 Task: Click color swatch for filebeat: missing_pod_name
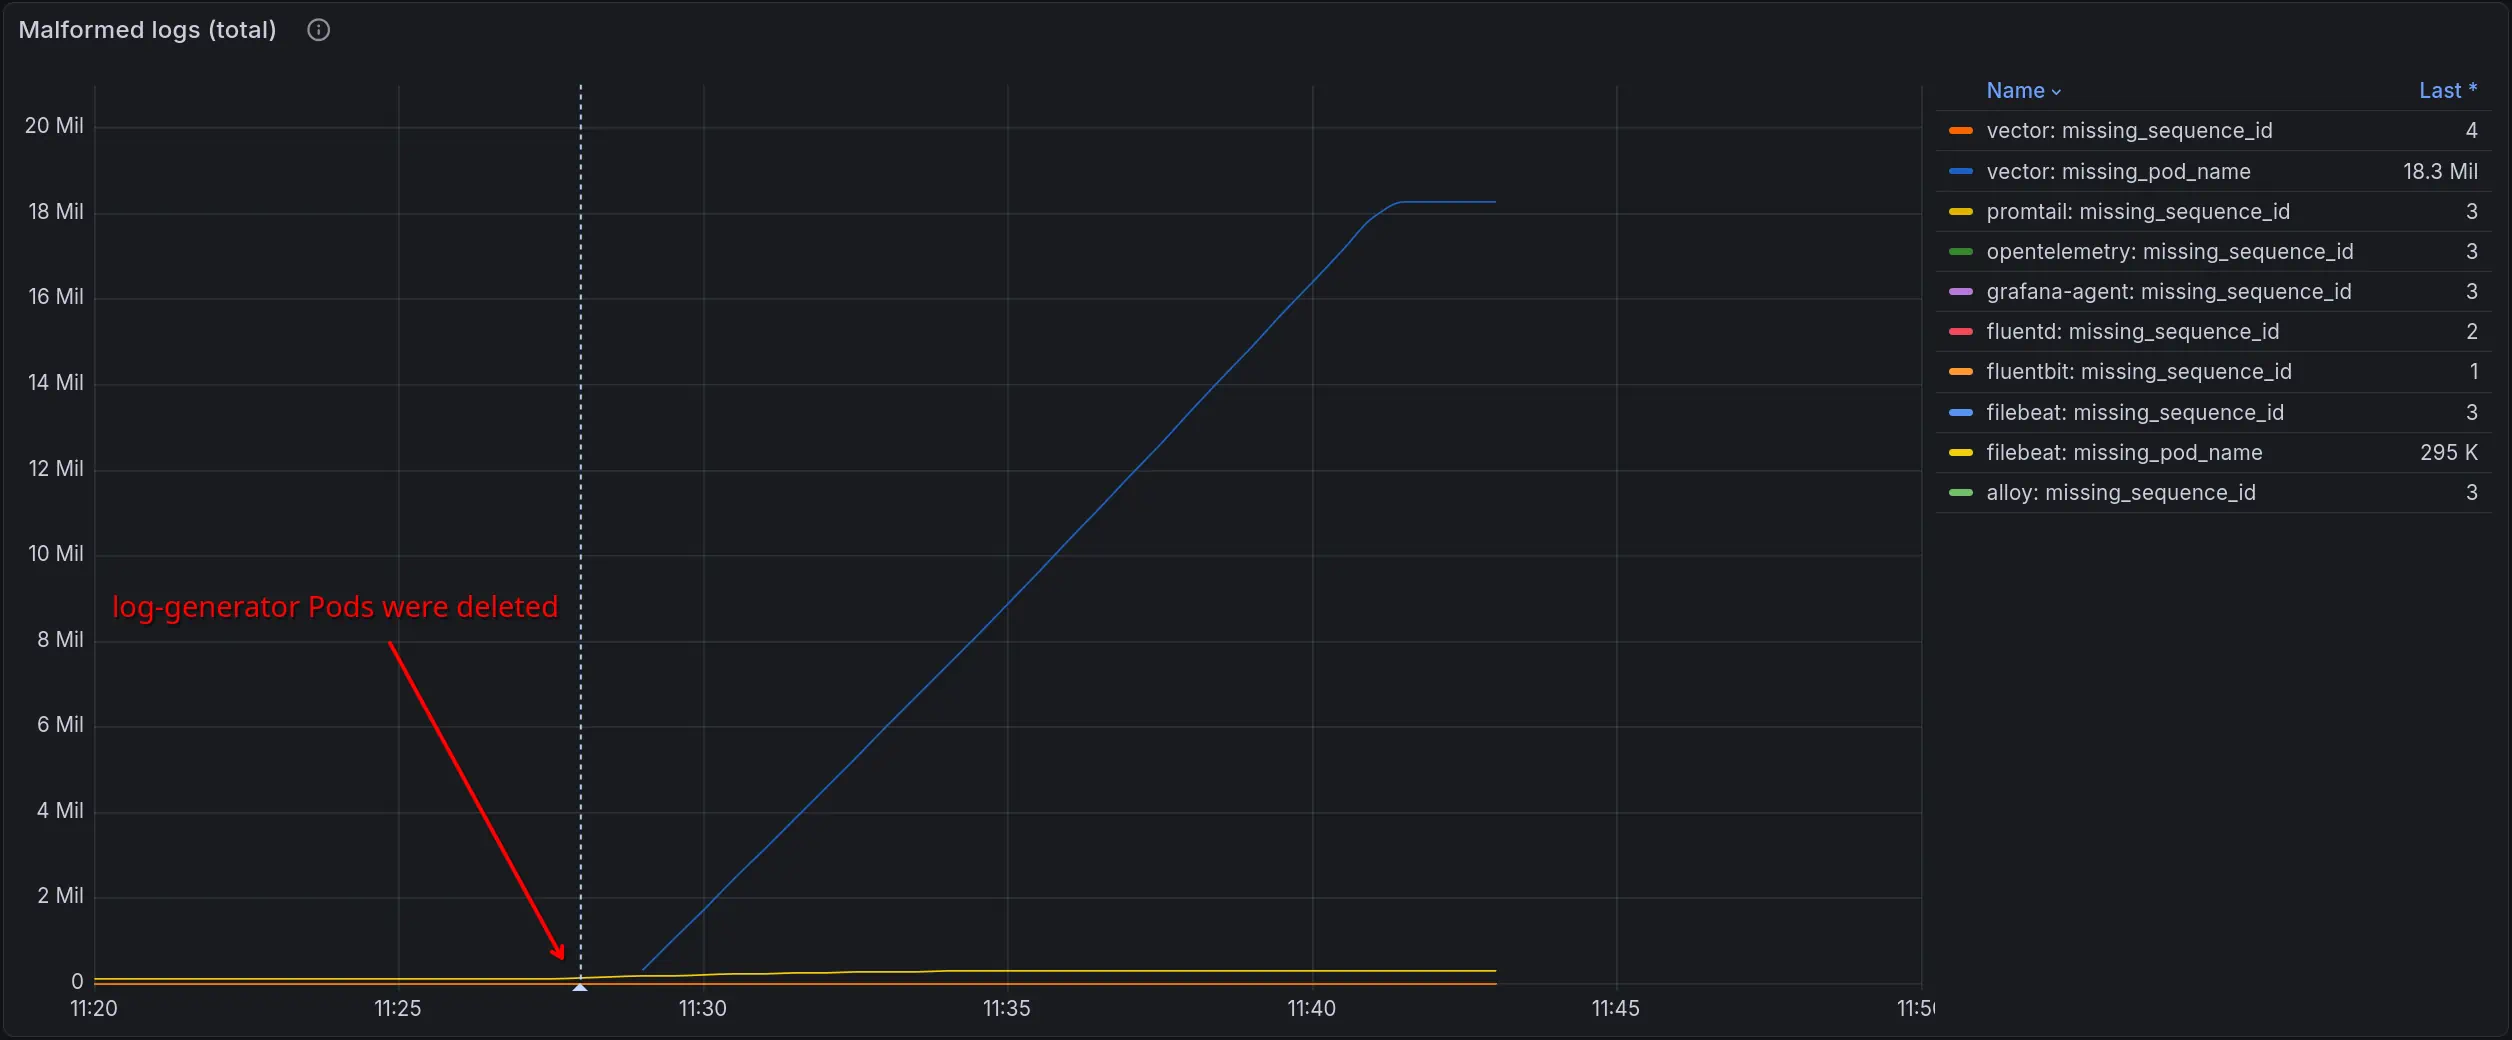pos(1960,453)
